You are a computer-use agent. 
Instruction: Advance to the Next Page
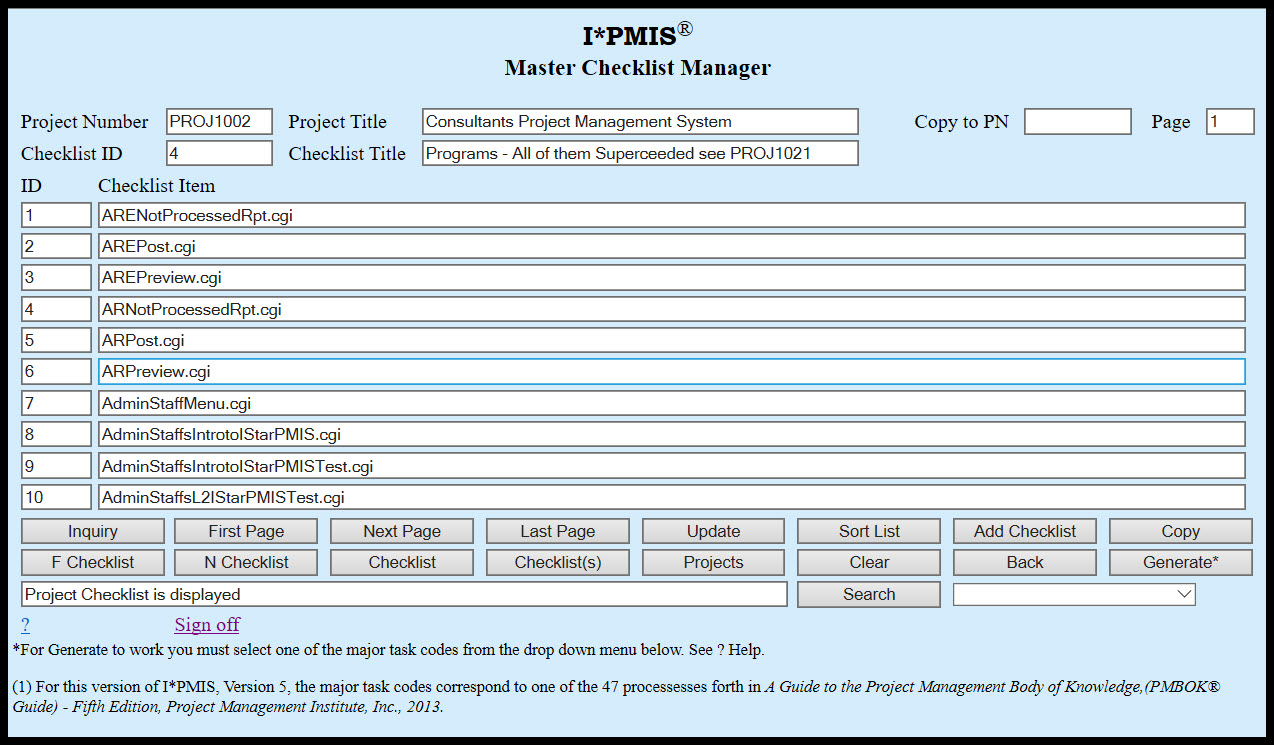click(x=401, y=530)
